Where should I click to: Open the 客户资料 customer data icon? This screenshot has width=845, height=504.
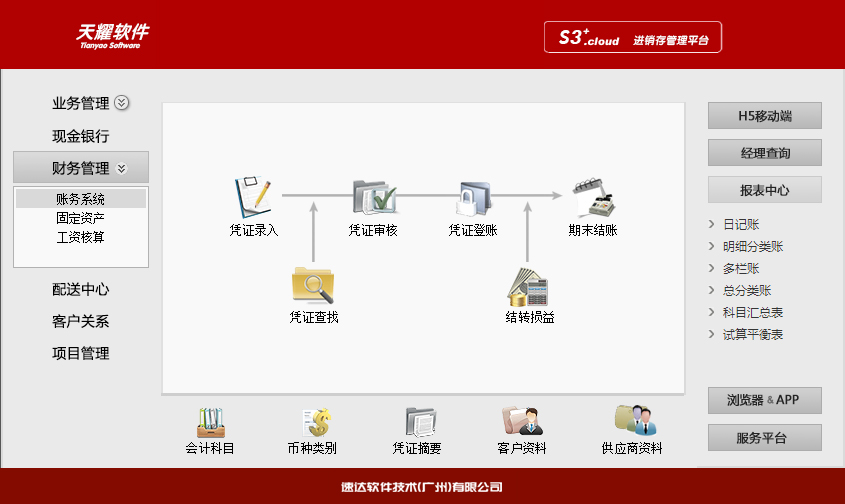[522, 421]
